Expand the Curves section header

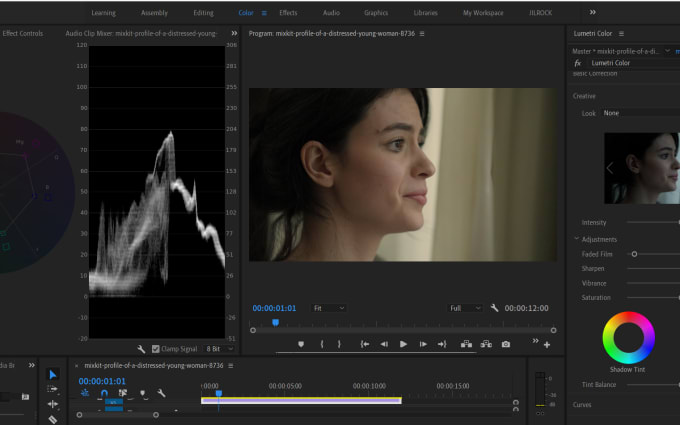(x=582, y=405)
